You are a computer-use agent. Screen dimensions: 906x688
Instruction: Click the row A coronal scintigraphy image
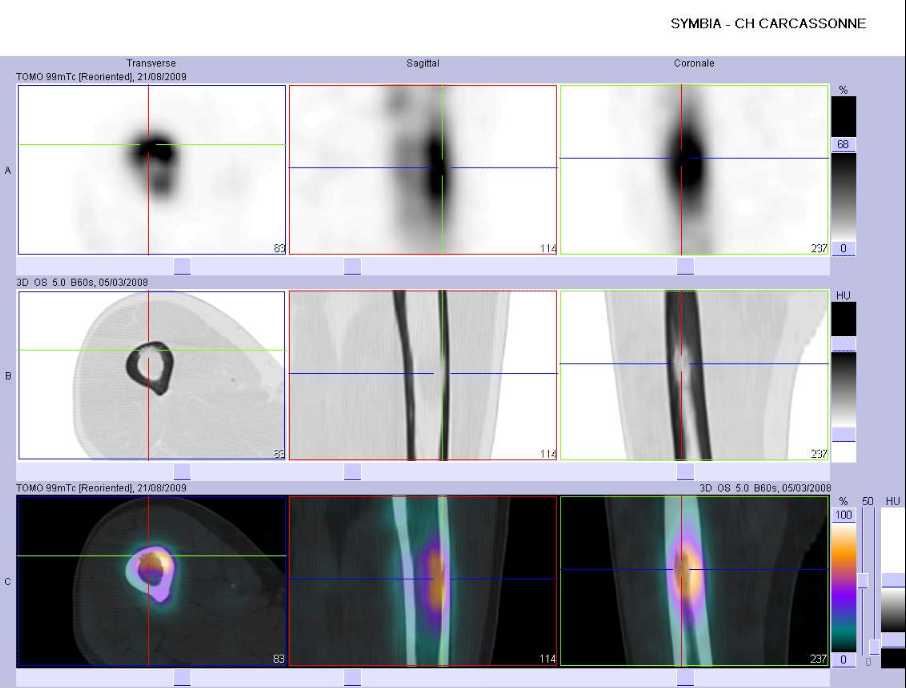pyautogui.click(x=695, y=170)
